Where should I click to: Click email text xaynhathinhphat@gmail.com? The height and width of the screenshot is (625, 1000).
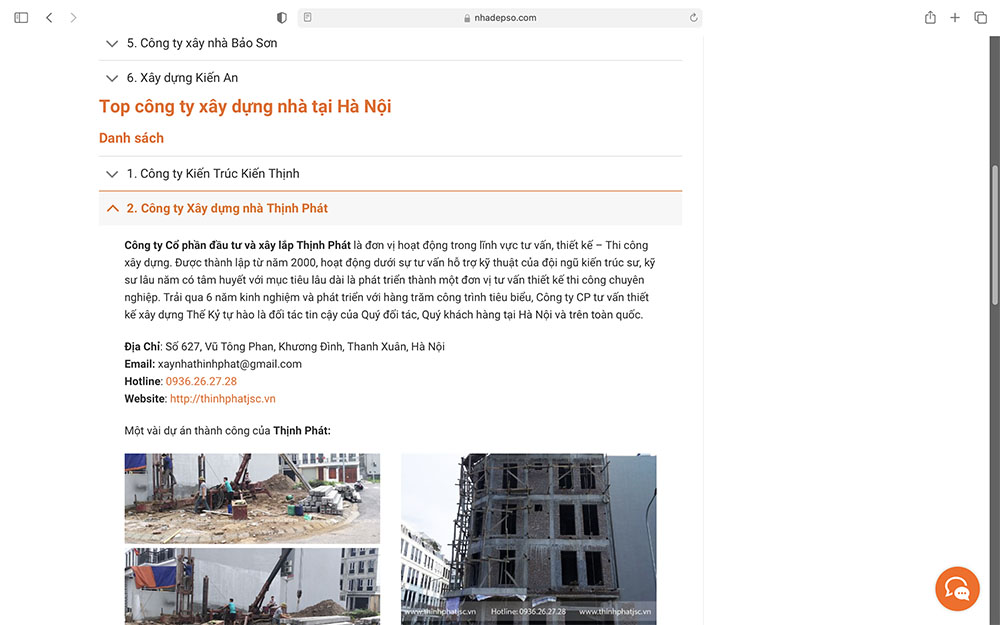click(230, 364)
